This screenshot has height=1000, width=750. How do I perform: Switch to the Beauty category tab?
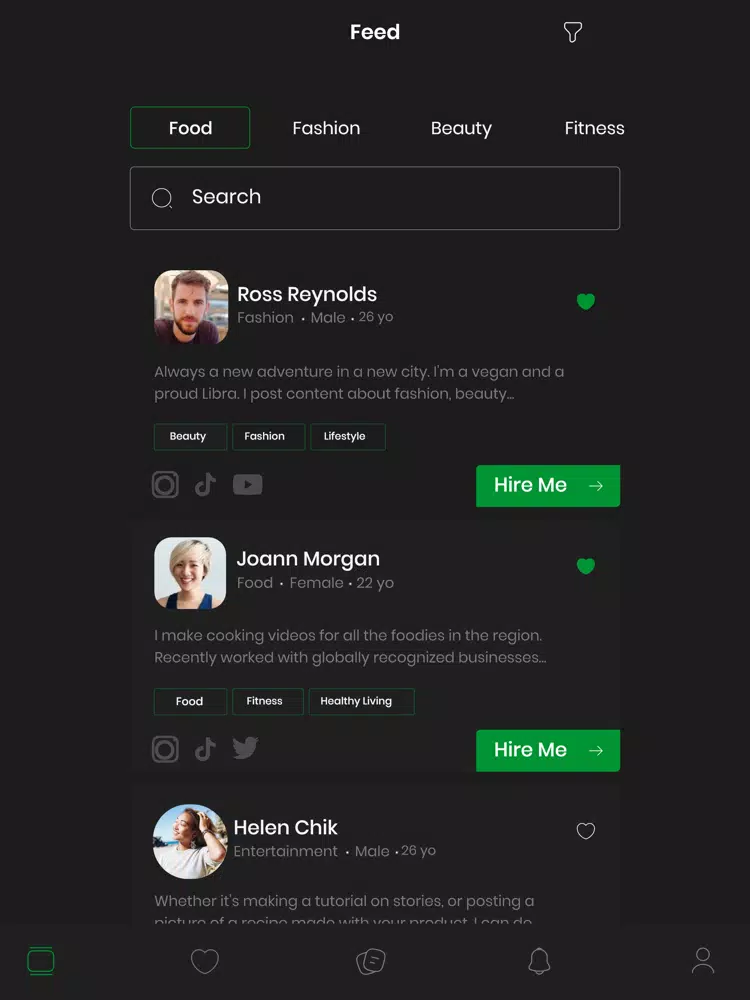461,128
